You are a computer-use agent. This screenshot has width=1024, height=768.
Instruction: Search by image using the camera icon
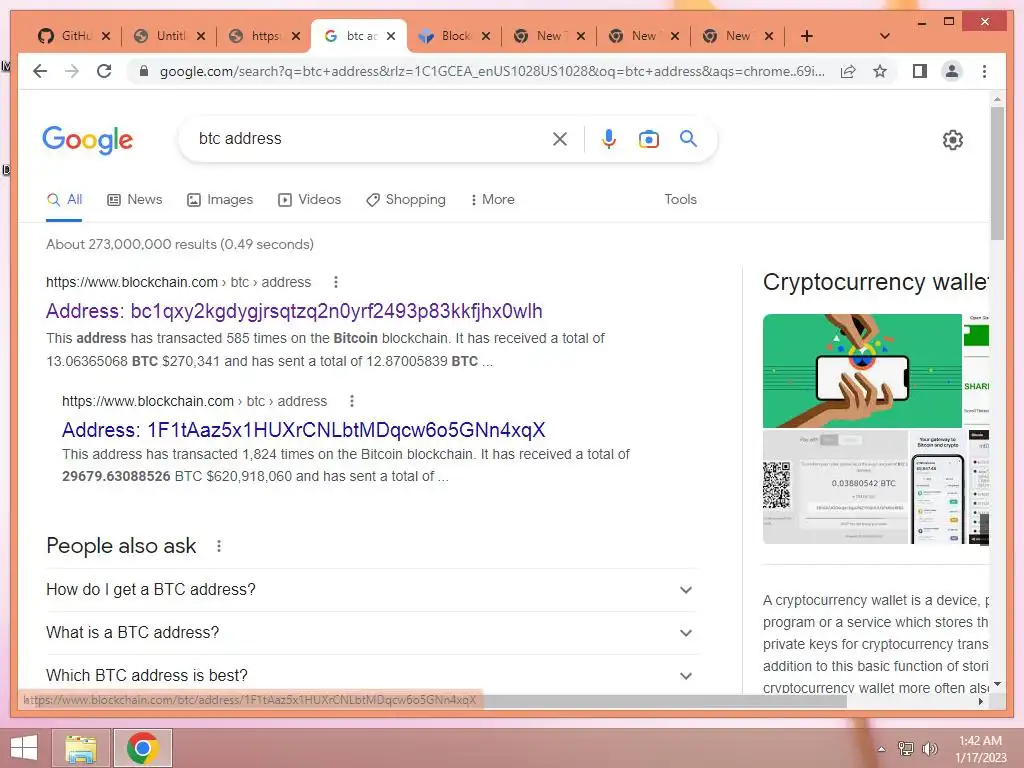tap(648, 138)
